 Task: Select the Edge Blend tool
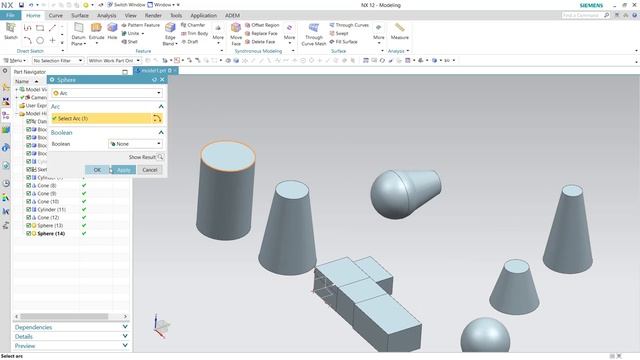170,28
